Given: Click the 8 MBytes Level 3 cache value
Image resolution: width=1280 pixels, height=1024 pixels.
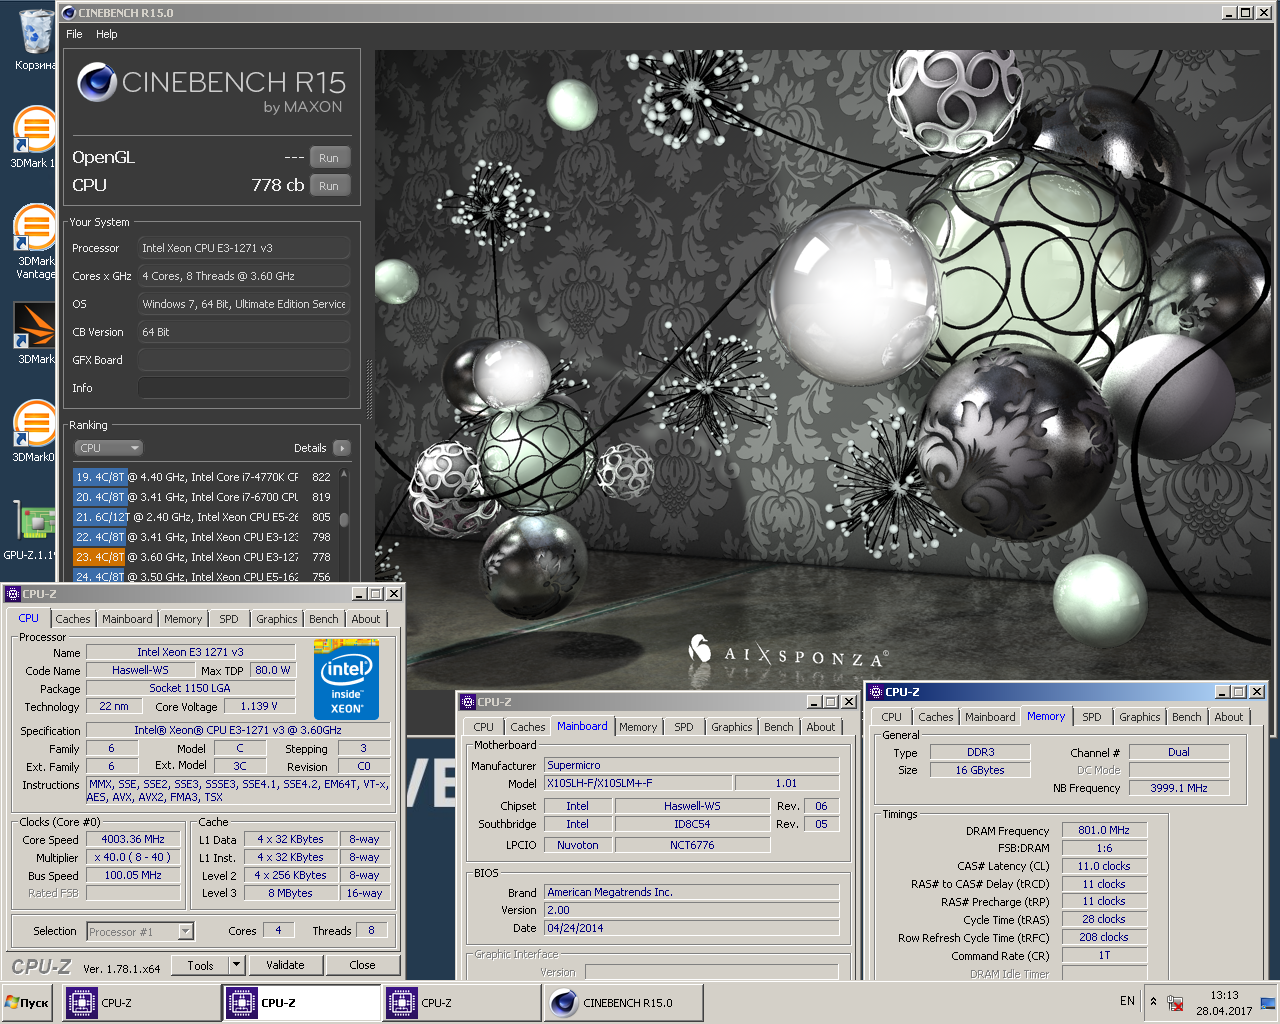Looking at the screenshot, I should [x=291, y=893].
